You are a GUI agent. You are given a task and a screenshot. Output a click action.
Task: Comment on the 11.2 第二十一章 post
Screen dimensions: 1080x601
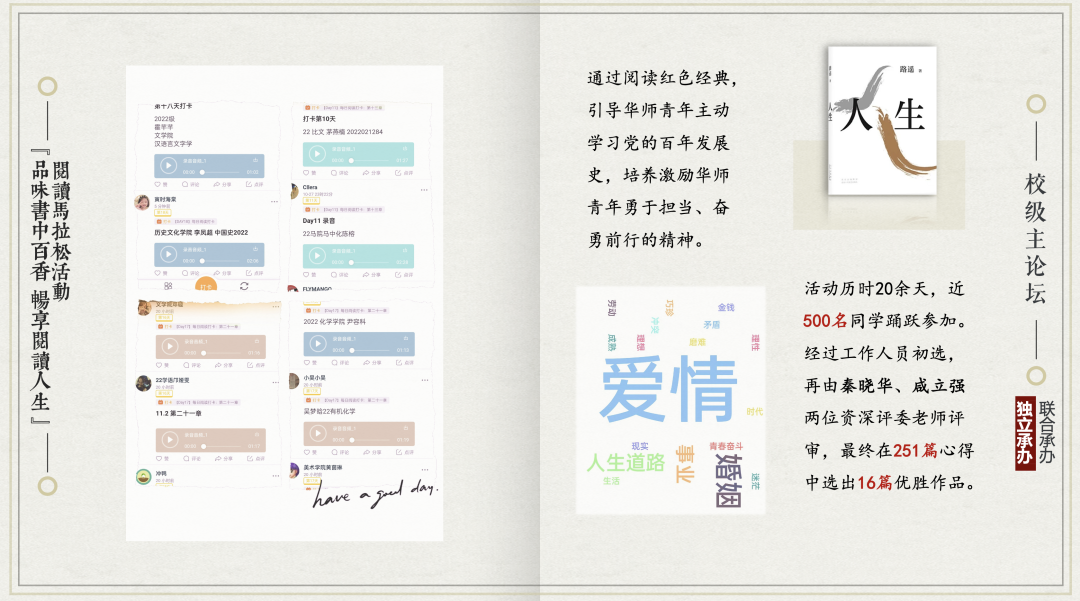[192, 458]
